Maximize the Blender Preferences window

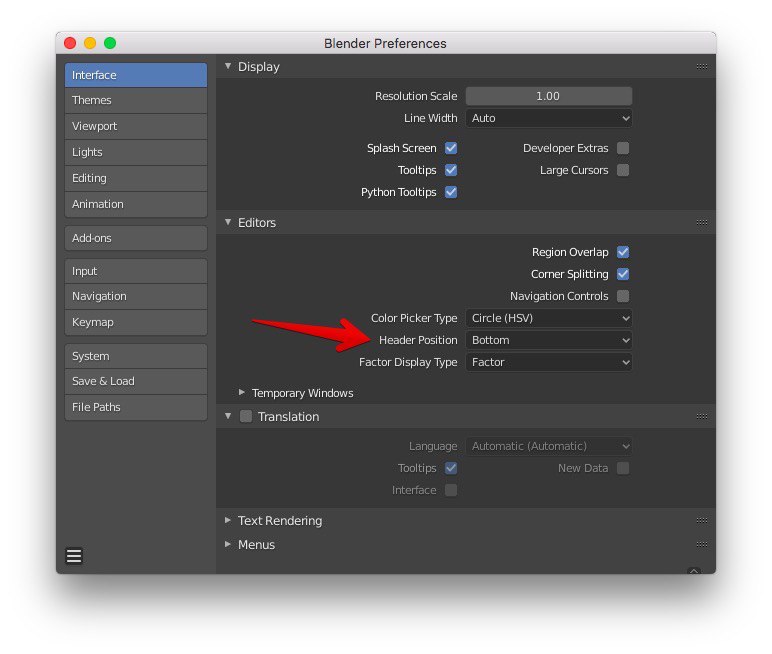click(x=110, y=43)
